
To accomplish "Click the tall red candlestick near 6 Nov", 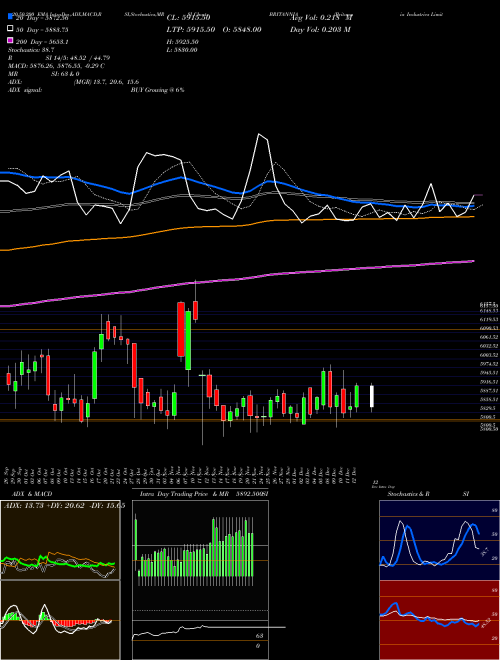I will click(x=181, y=329).
